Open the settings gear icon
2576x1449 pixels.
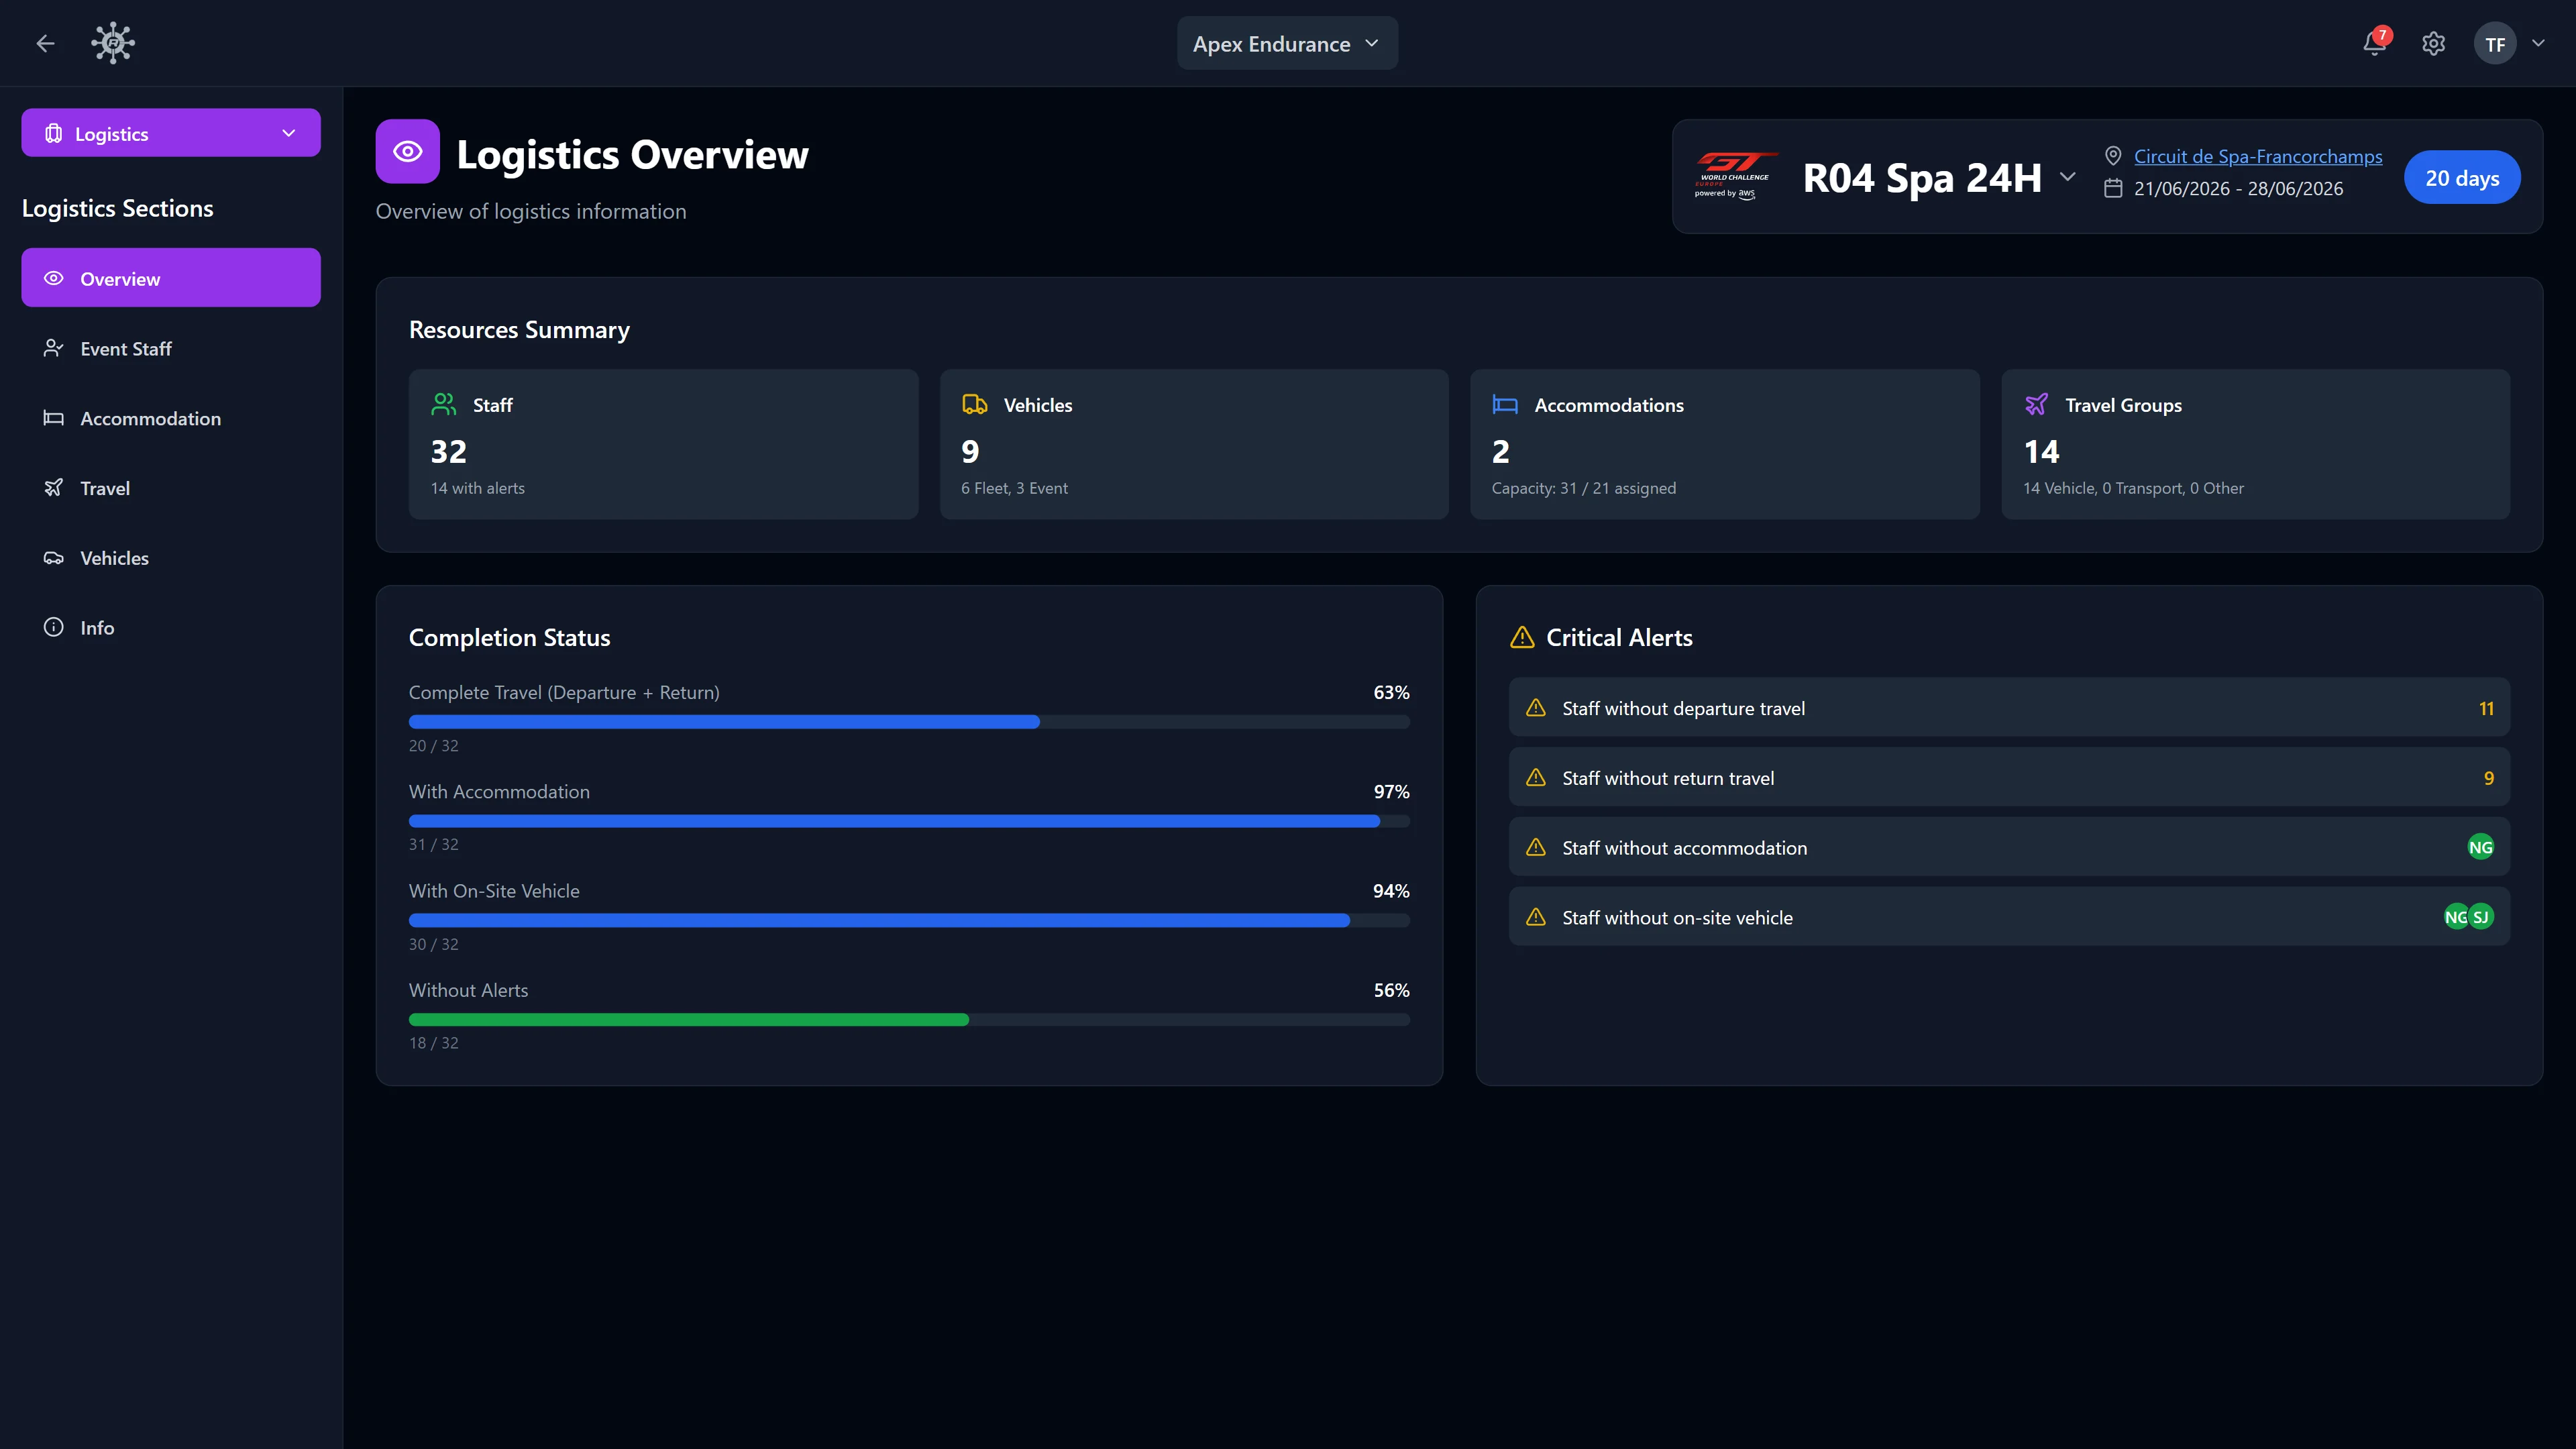coord(2433,44)
